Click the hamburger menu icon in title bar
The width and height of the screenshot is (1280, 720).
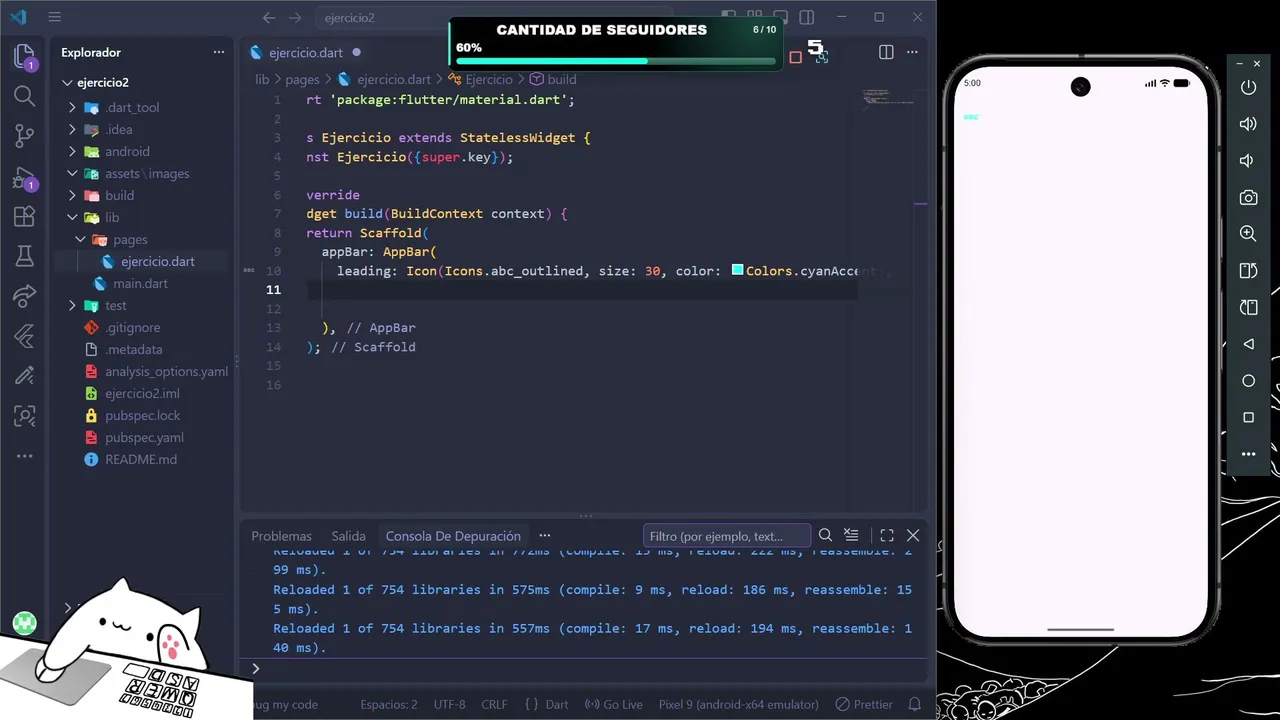tap(54, 17)
